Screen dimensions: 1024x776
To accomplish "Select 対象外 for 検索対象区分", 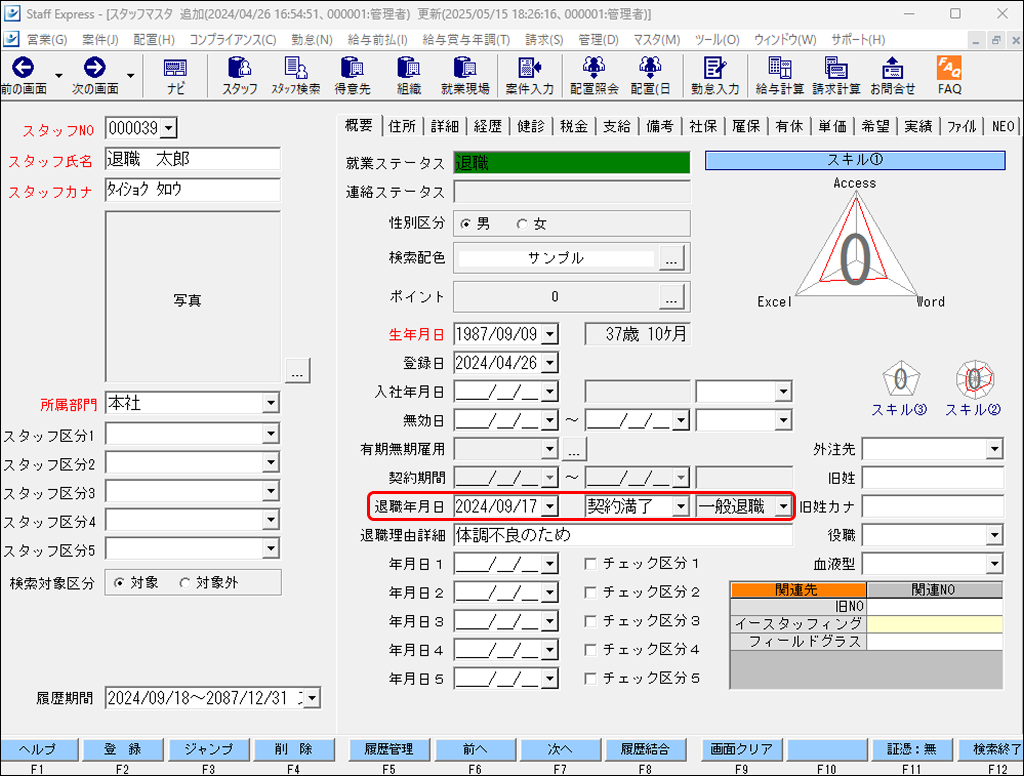I will coord(185,583).
